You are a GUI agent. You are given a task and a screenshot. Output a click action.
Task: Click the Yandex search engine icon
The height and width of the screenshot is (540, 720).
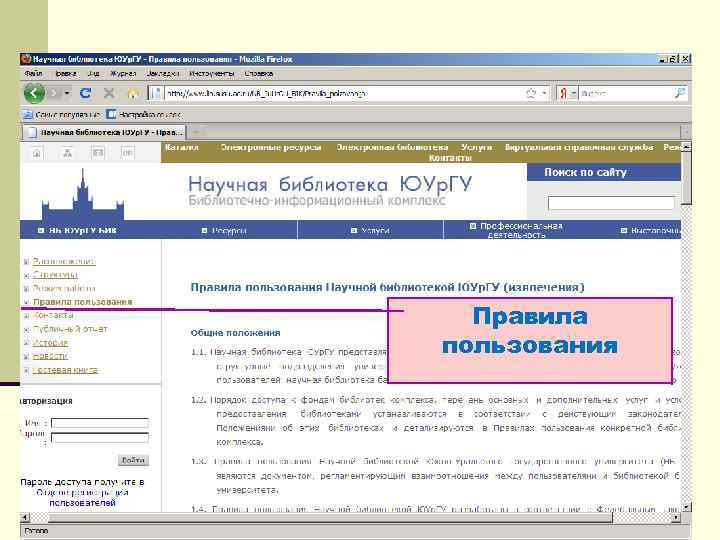pyautogui.click(x=563, y=94)
